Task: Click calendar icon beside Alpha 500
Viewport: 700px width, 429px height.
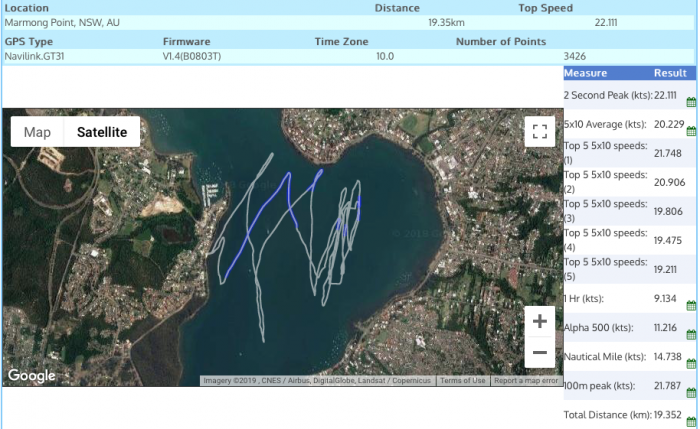Action: pos(691,333)
